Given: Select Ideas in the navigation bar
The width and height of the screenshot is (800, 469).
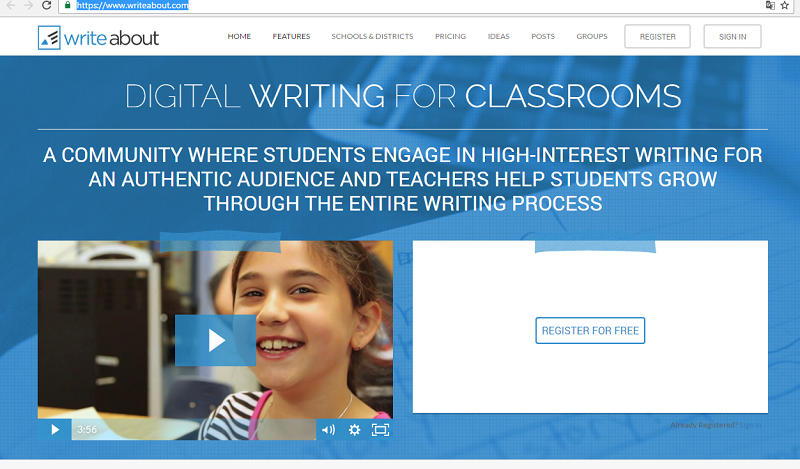Looking at the screenshot, I should [x=498, y=37].
